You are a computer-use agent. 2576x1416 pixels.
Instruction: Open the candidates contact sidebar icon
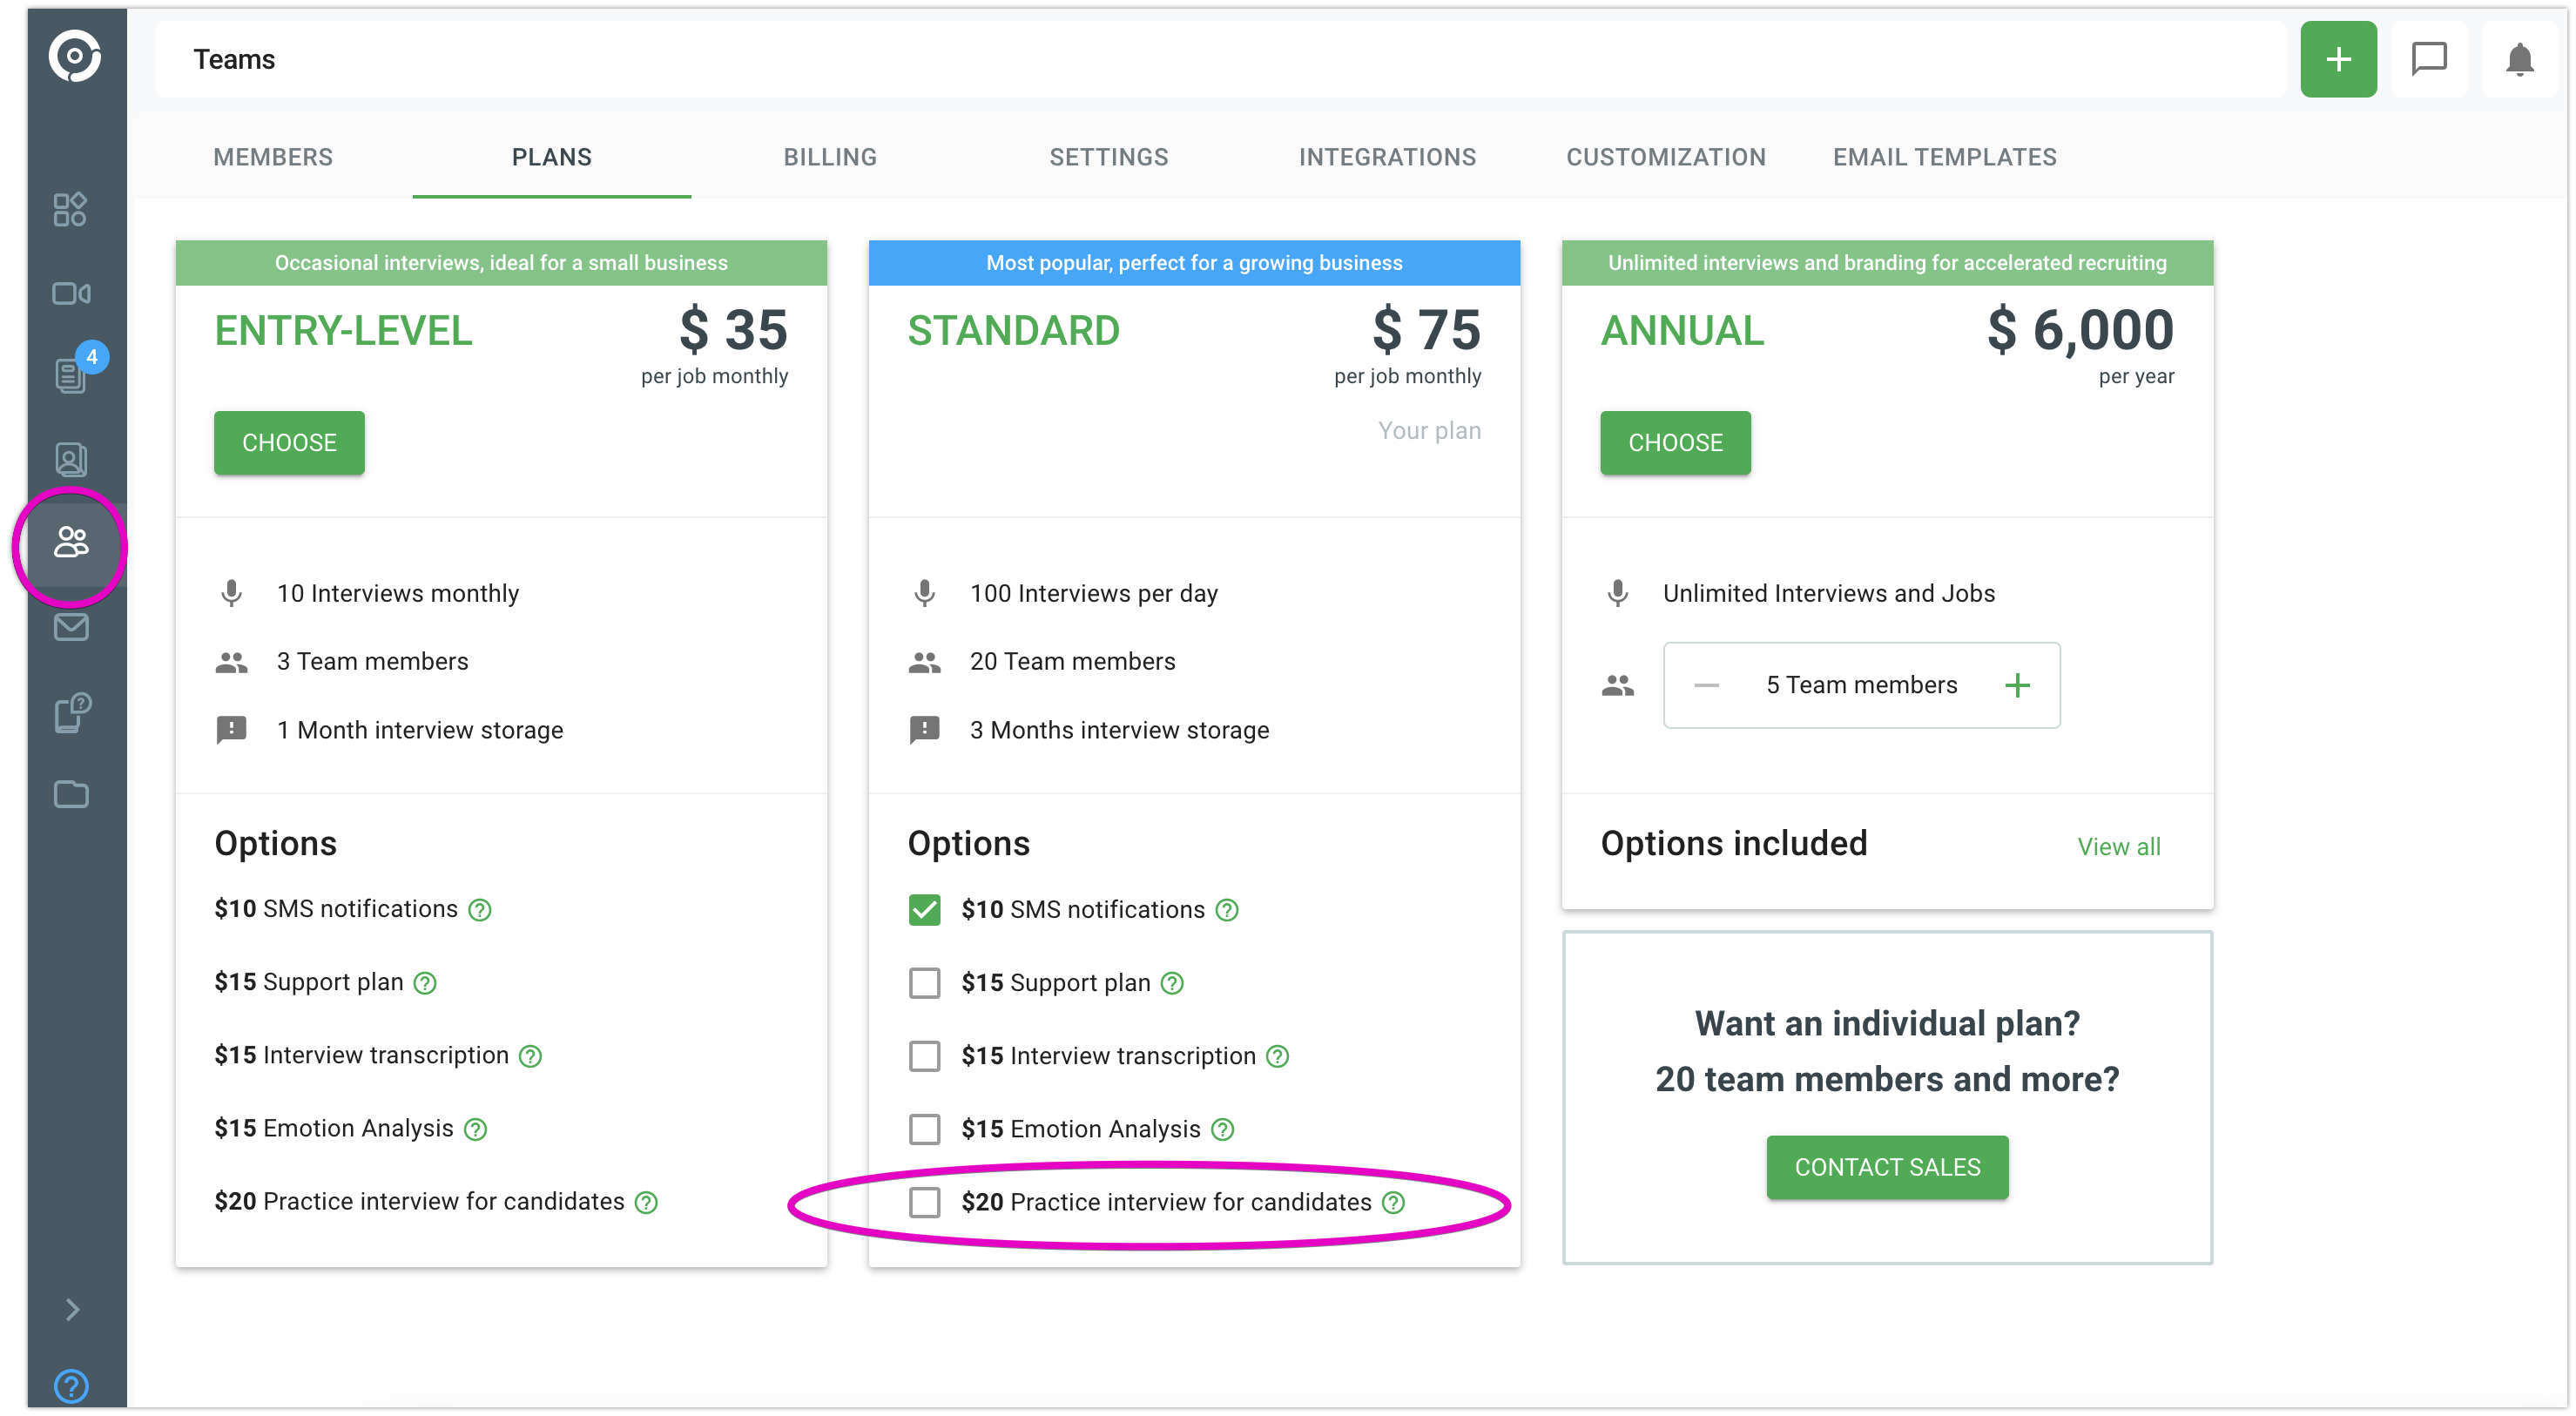[70, 460]
